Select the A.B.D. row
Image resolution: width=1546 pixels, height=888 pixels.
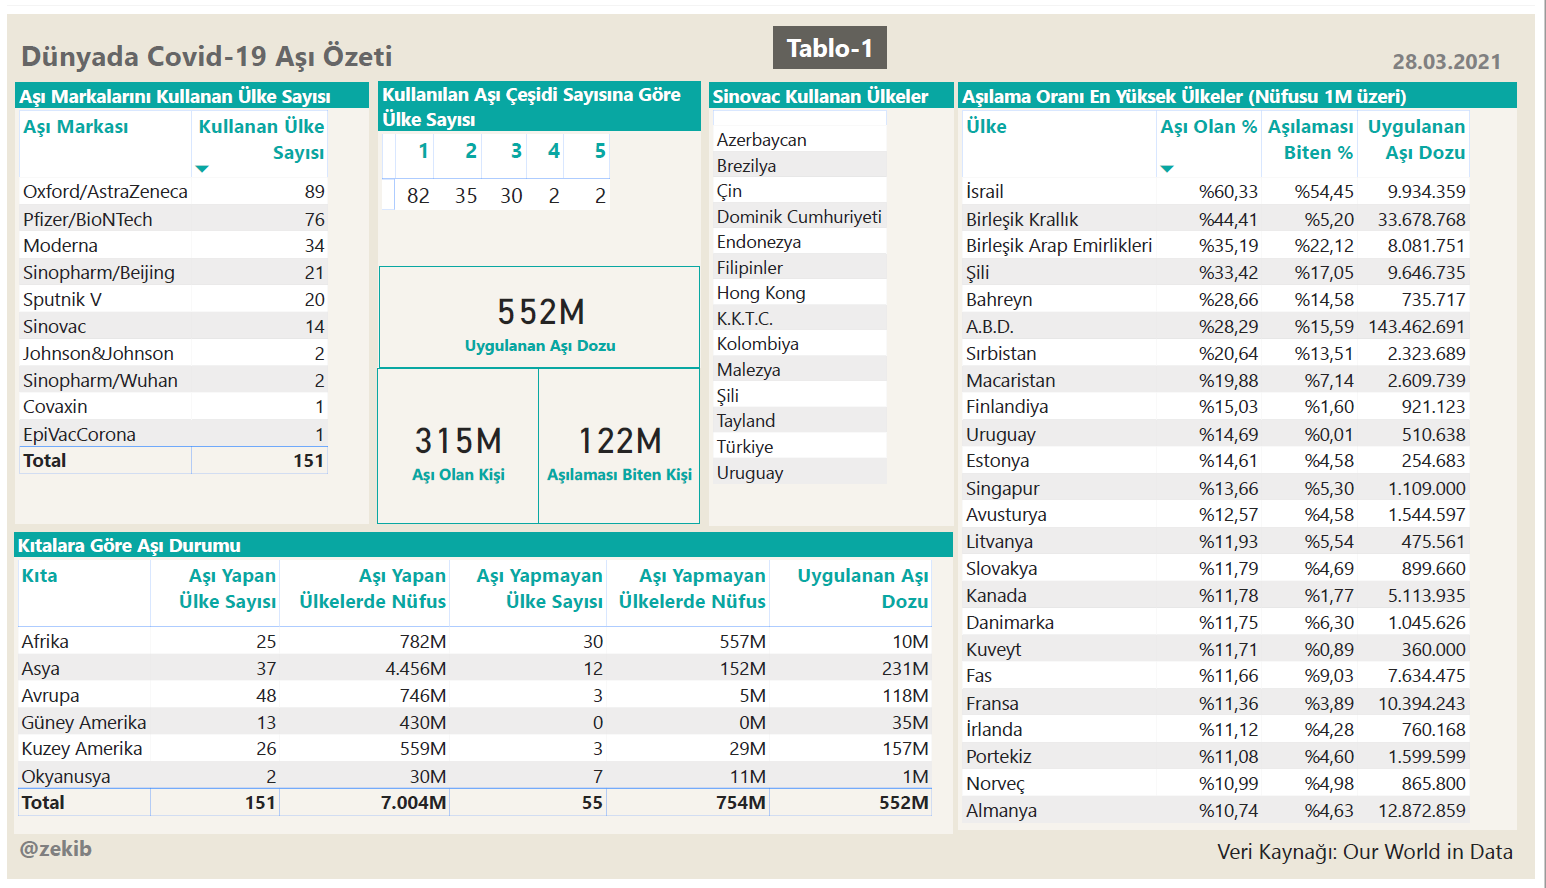(x=1216, y=327)
